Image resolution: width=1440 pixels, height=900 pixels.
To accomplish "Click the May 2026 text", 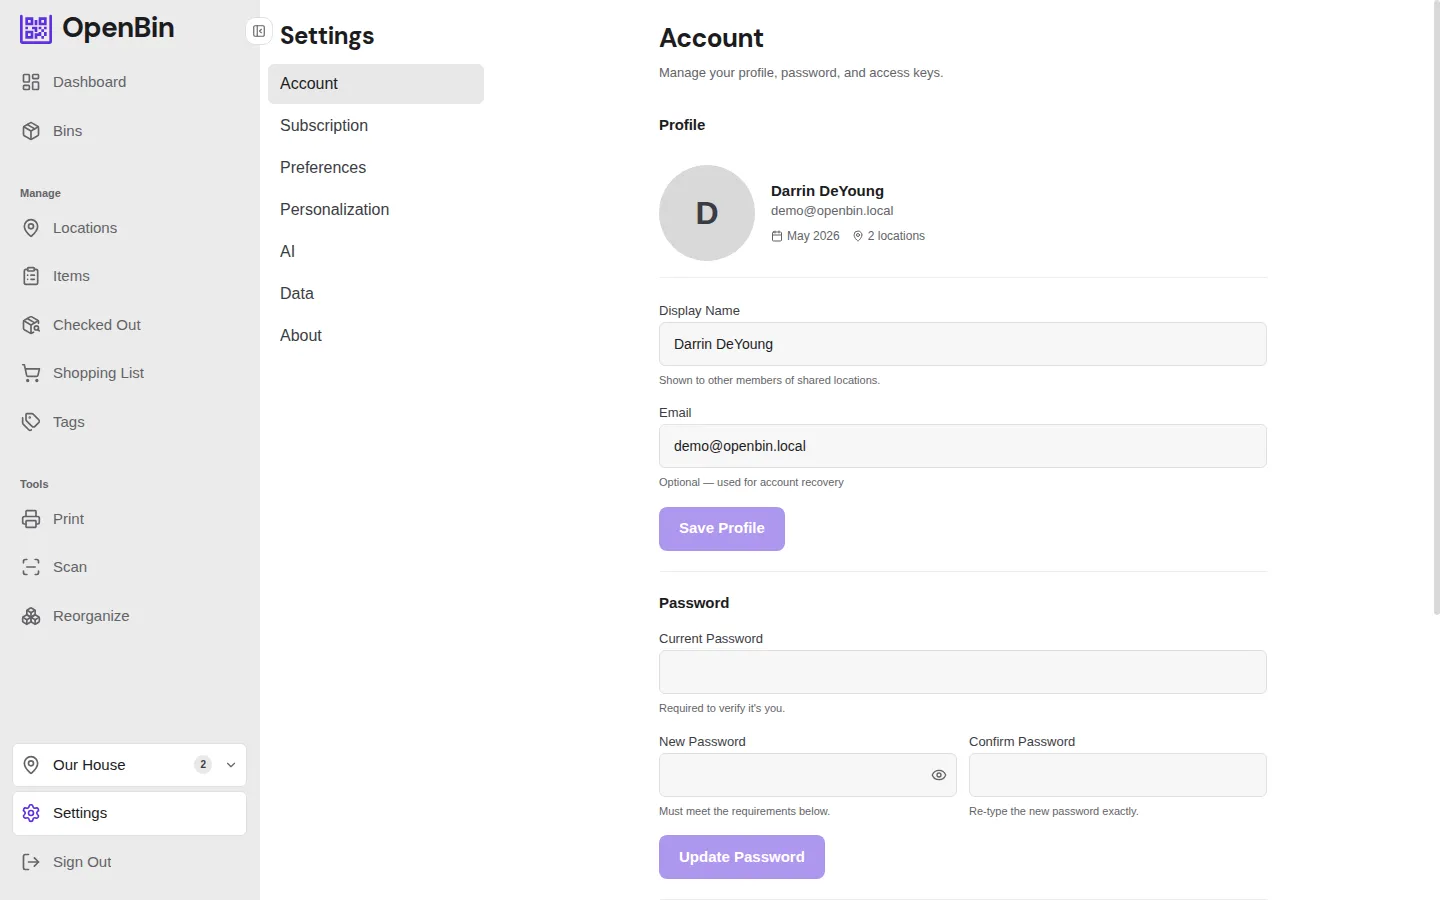I will point(813,236).
